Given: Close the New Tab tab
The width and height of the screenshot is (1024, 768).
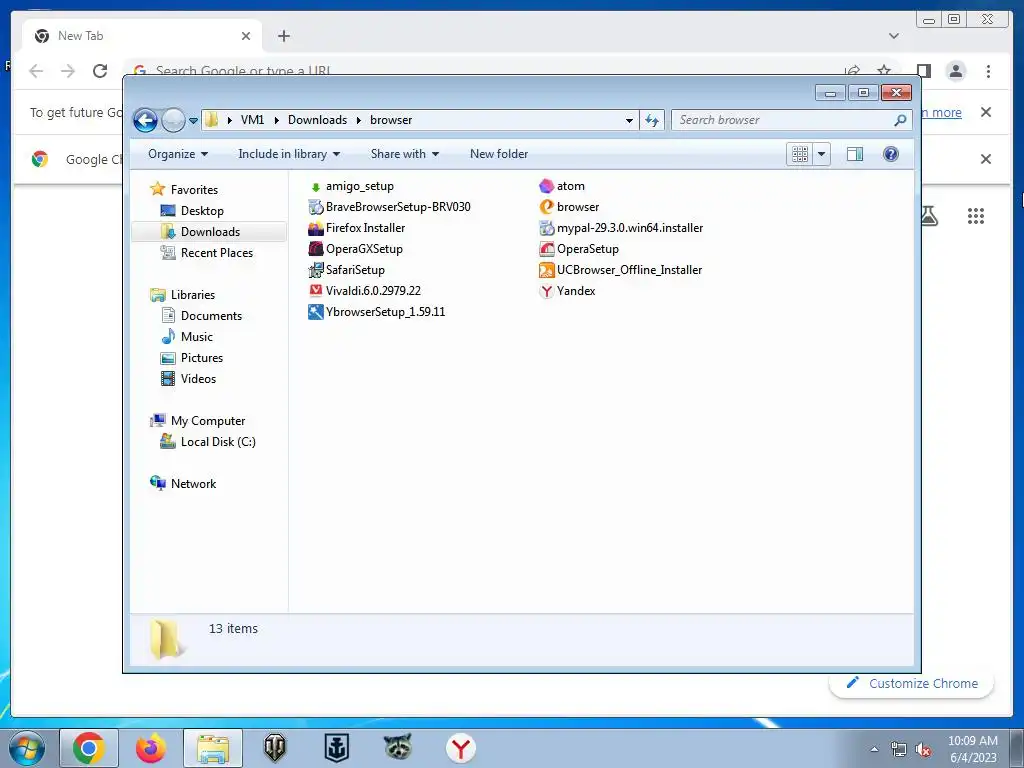Looking at the screenshot, I should pos(246,36).
